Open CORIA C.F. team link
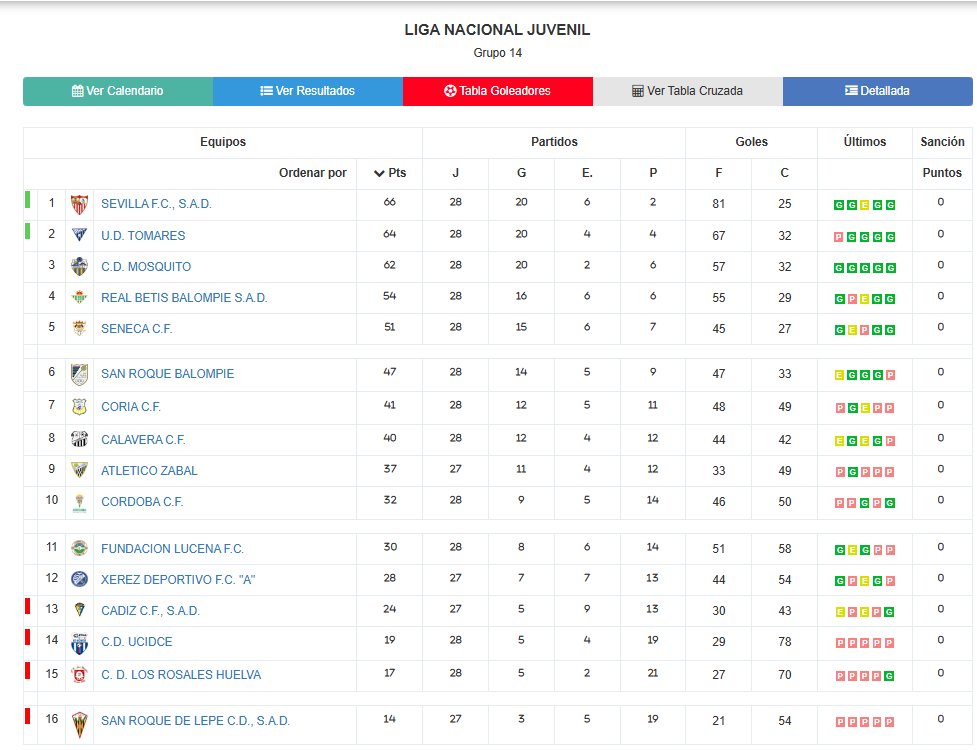 [131, 407]
